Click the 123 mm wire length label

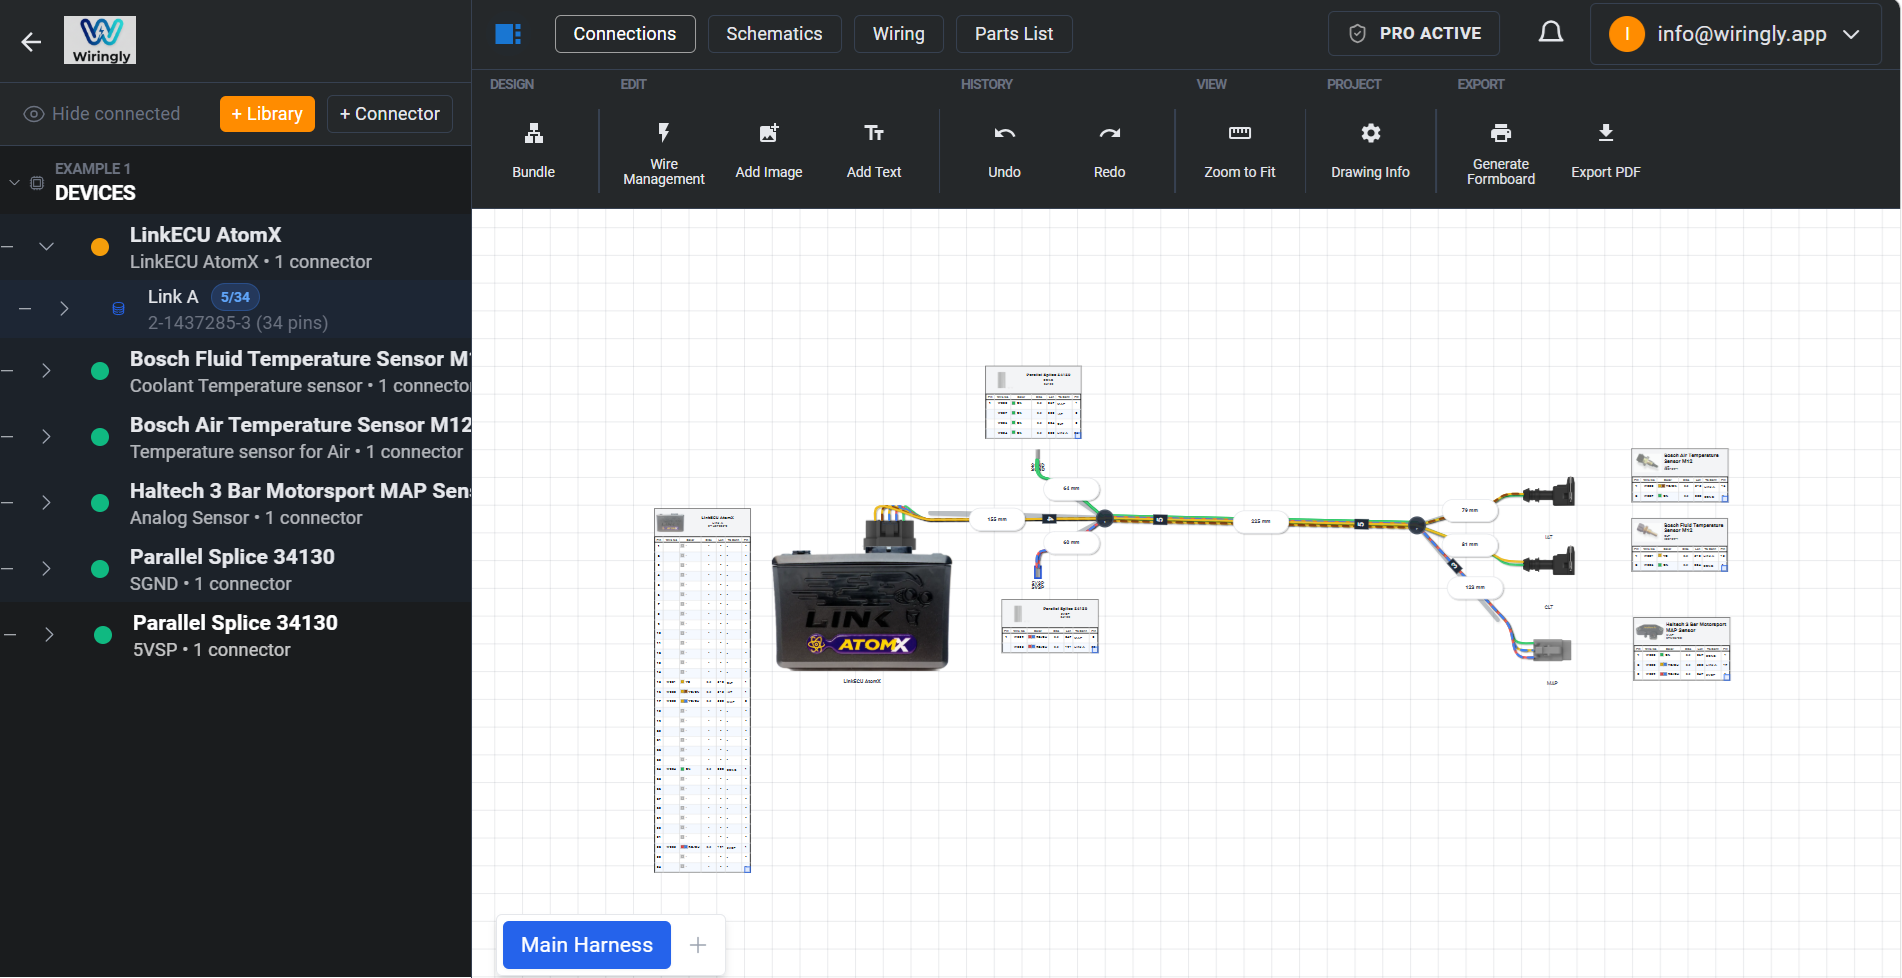[x=1475, y=587]
